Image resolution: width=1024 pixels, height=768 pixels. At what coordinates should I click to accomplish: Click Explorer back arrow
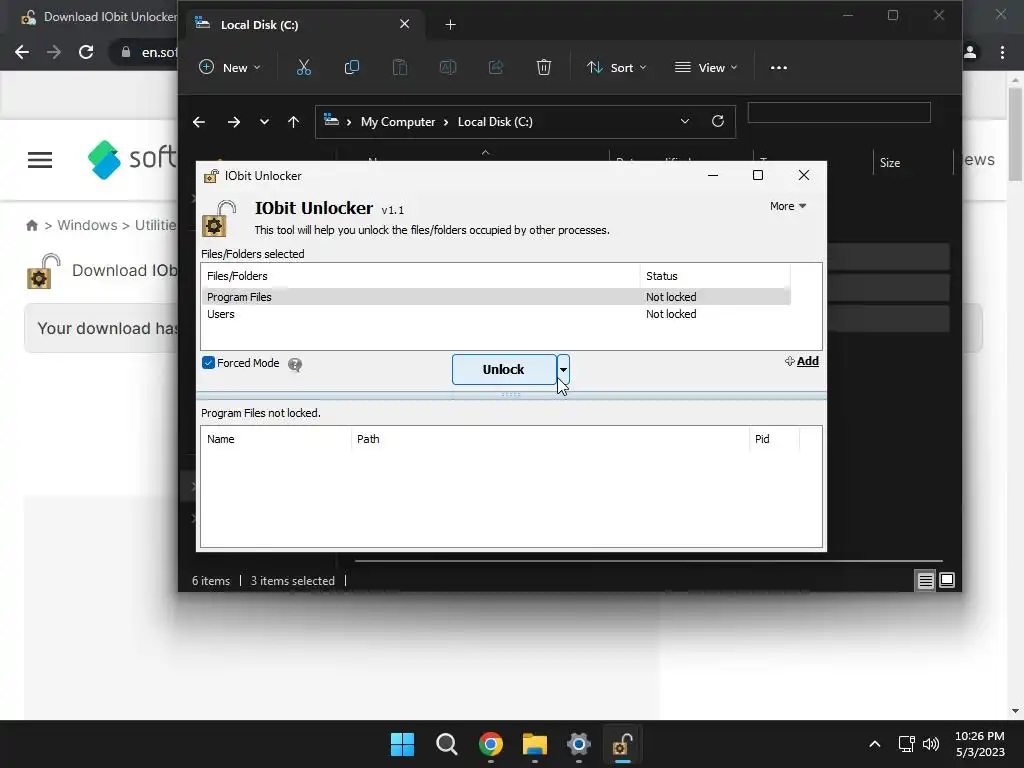click(199, 121)
